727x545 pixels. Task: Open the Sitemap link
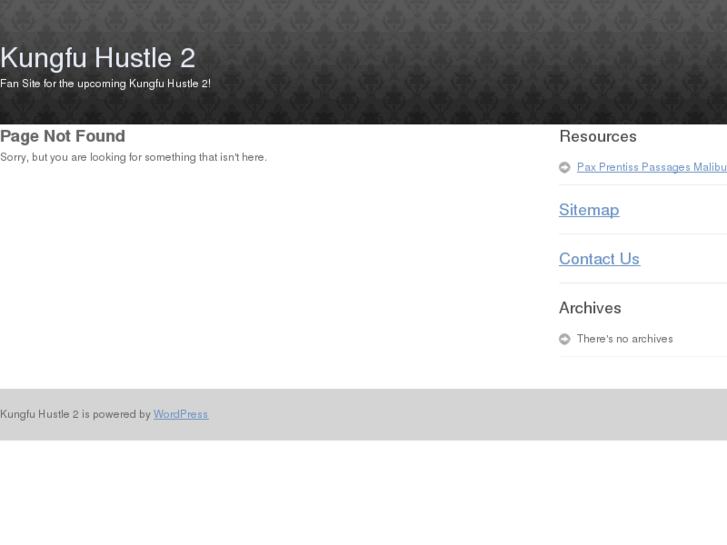pos(589,210)
